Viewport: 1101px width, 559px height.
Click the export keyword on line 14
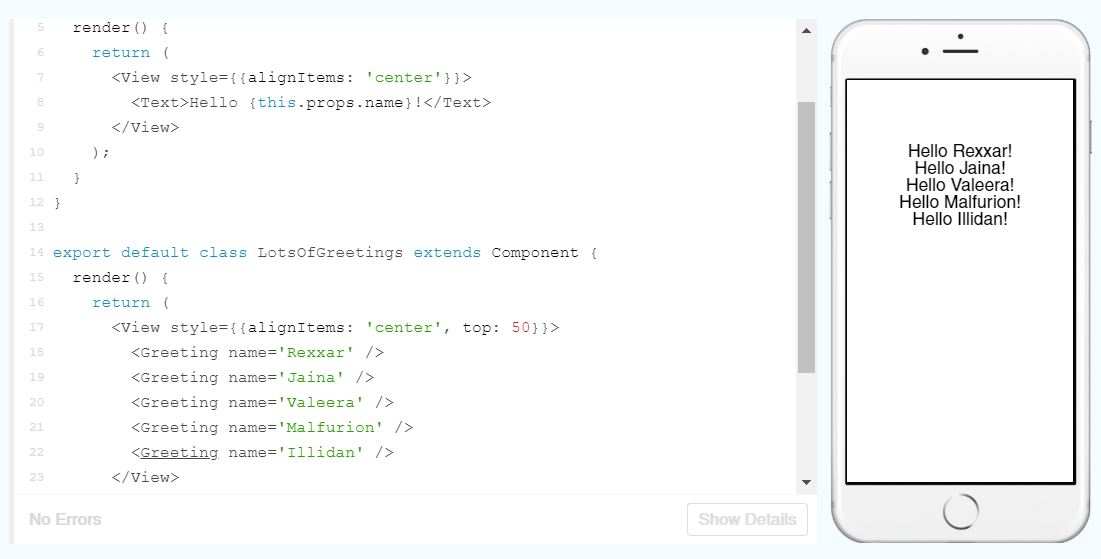coord(82,253)
